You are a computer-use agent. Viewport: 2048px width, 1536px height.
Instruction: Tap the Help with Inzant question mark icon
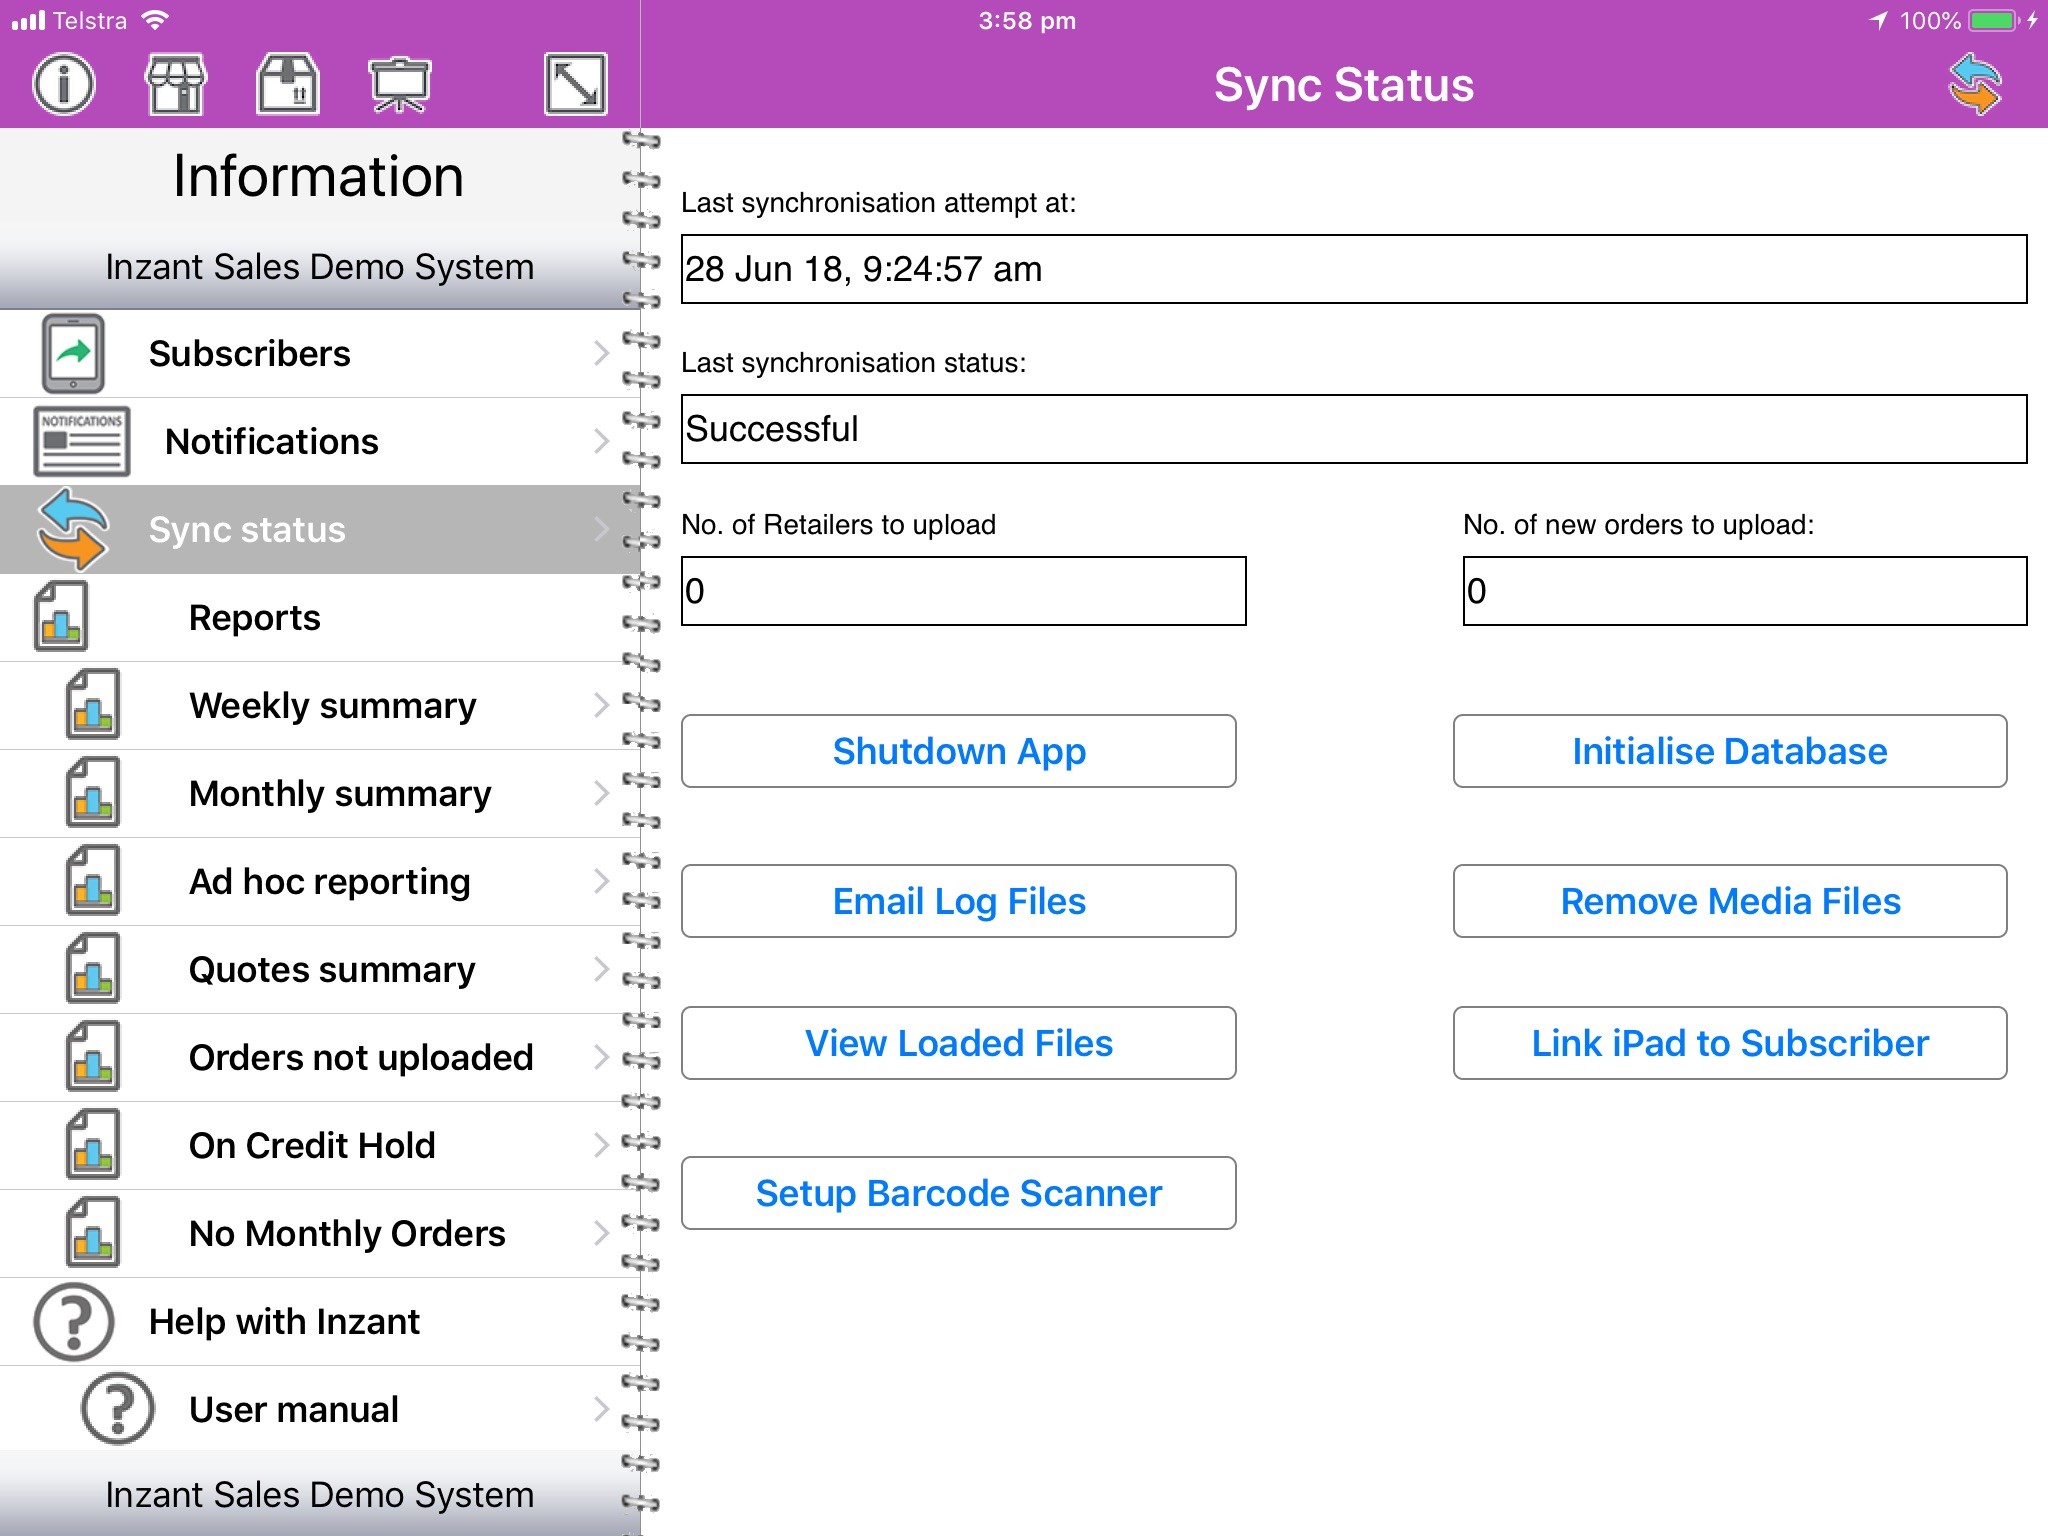[x=73, y=1321]
